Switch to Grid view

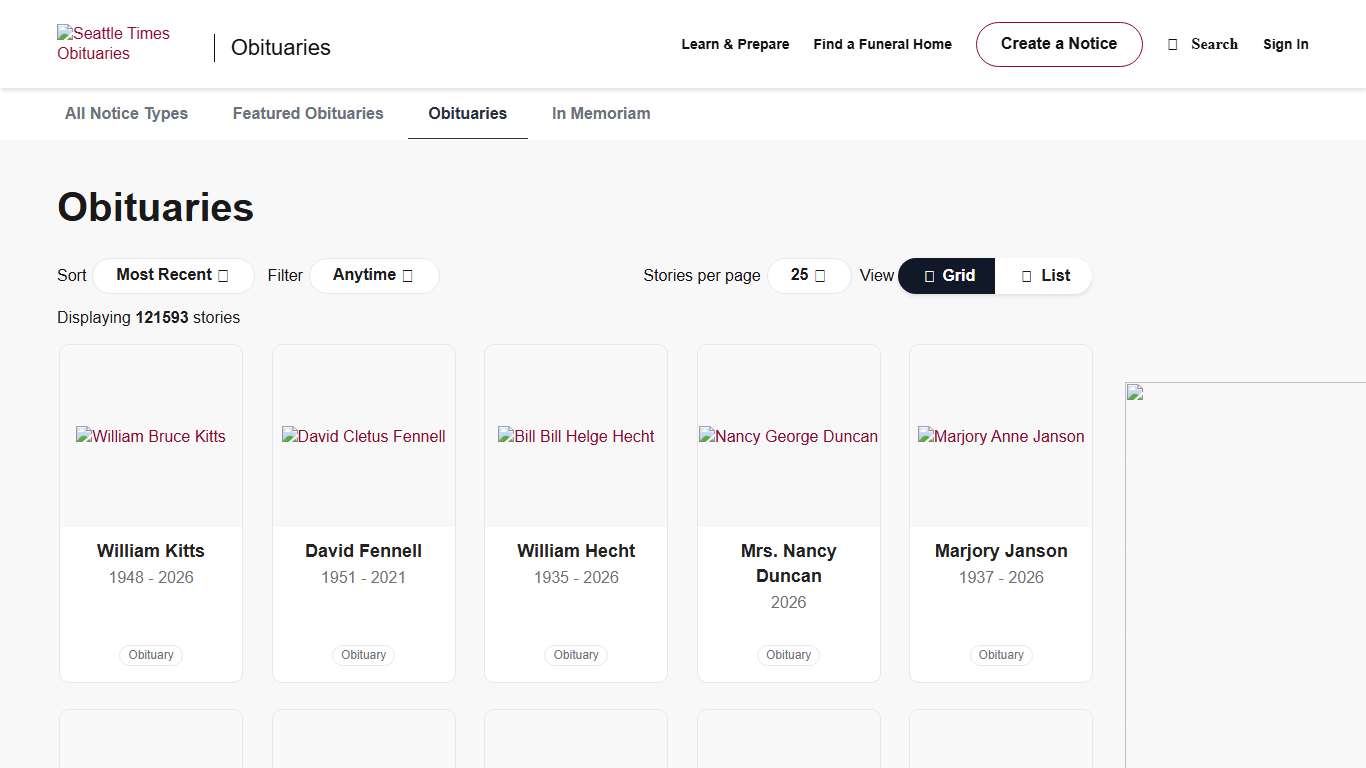click(947, 276)
